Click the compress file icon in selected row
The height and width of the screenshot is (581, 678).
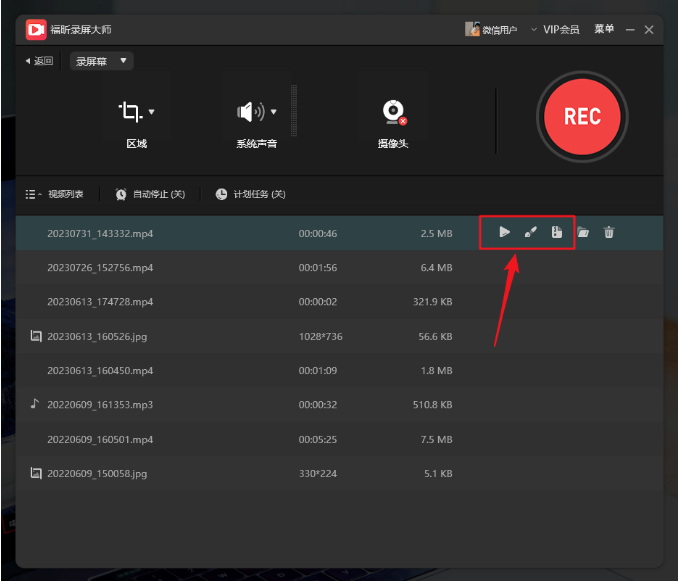pyautogui.click(x=557, y=233)
